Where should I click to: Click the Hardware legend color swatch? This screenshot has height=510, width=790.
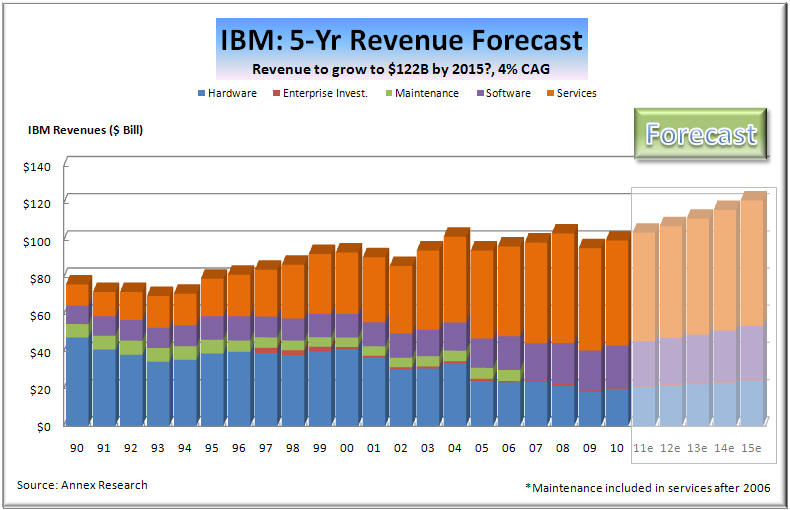click(x=203, y=93)
